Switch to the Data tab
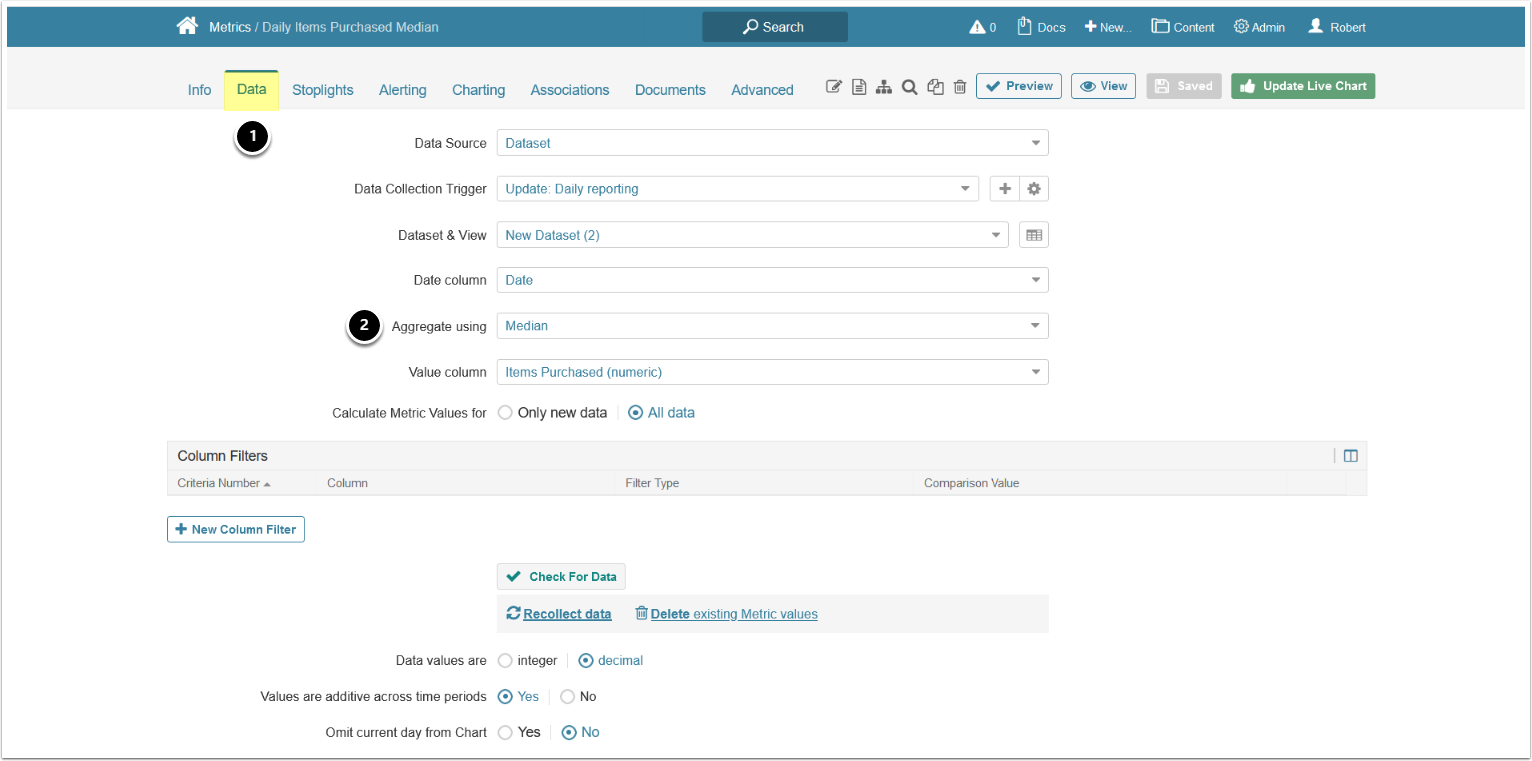 click(x=252, y=89)
